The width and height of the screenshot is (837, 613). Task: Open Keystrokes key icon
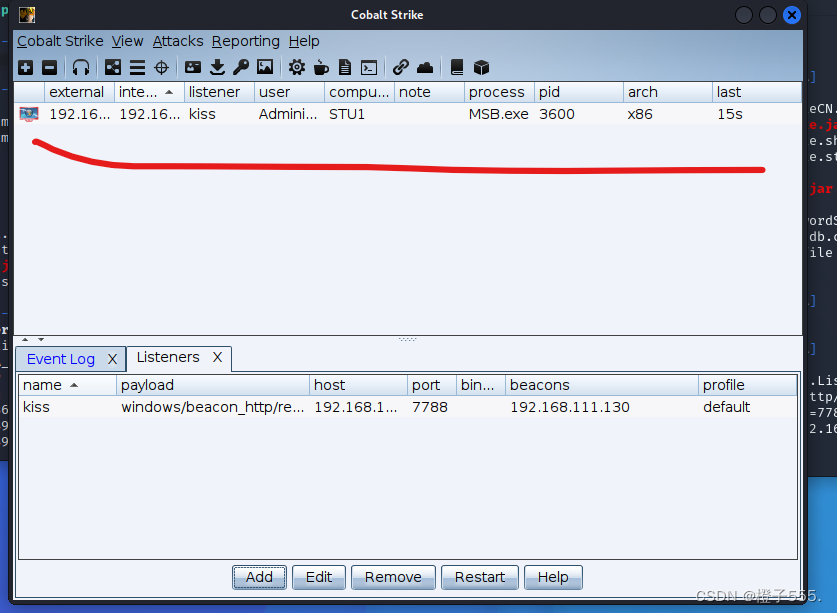[x=241, y=67]
